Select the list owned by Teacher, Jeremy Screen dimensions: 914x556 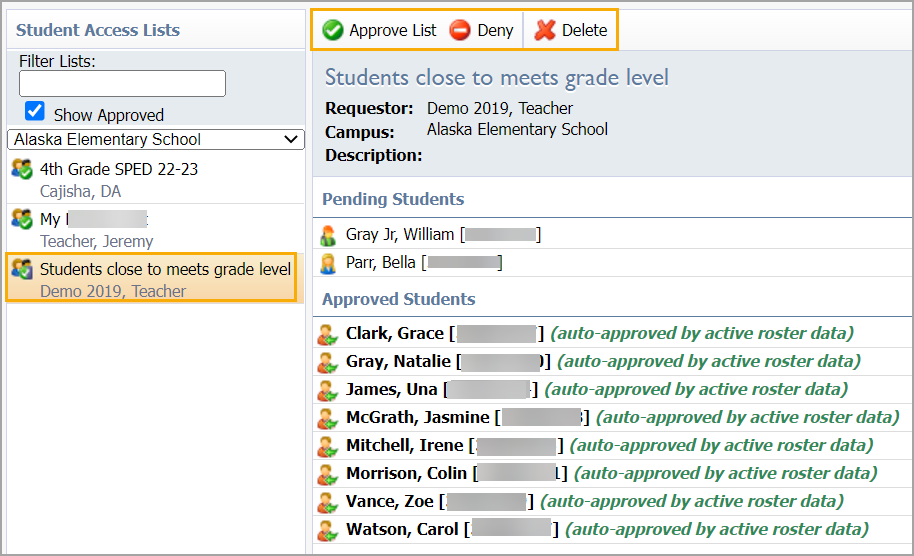(96, 241)
